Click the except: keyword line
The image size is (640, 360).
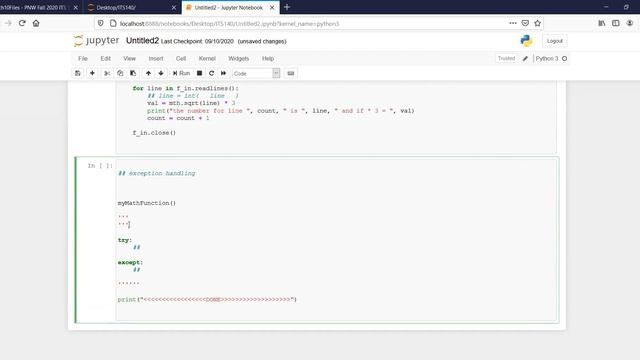coord(130,262)
